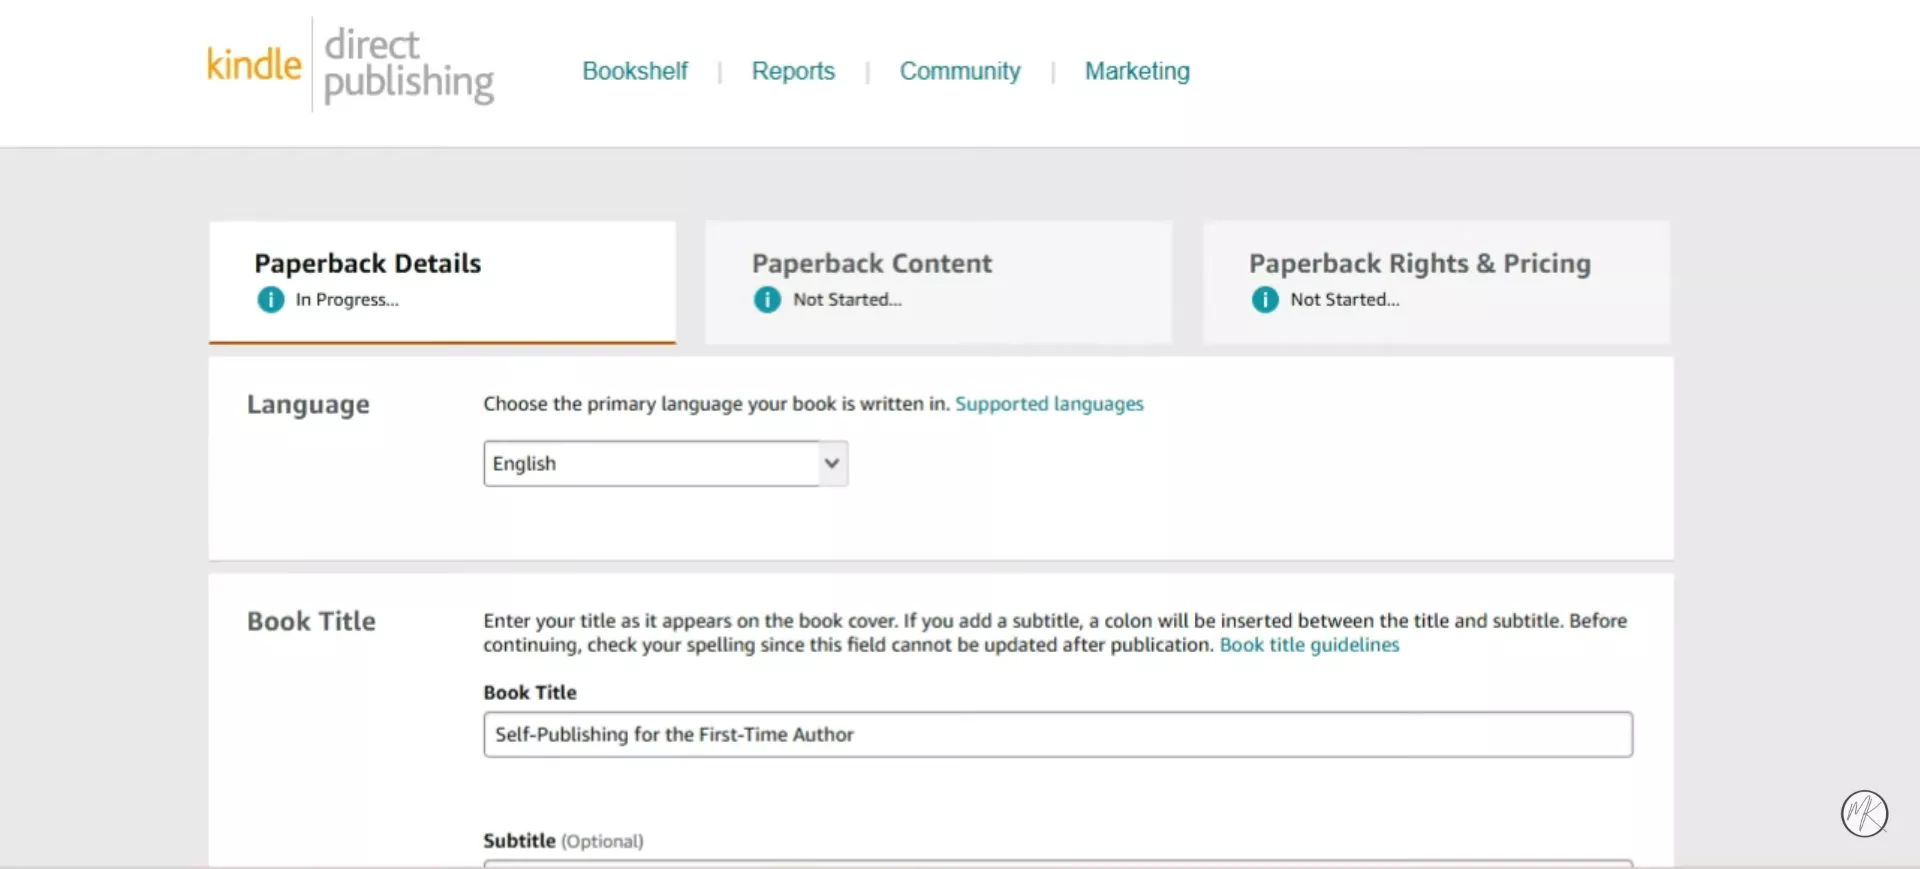Open the Marketing navigation link
The width and height of the screenshot is (1920, 869).
point(1137,71)
